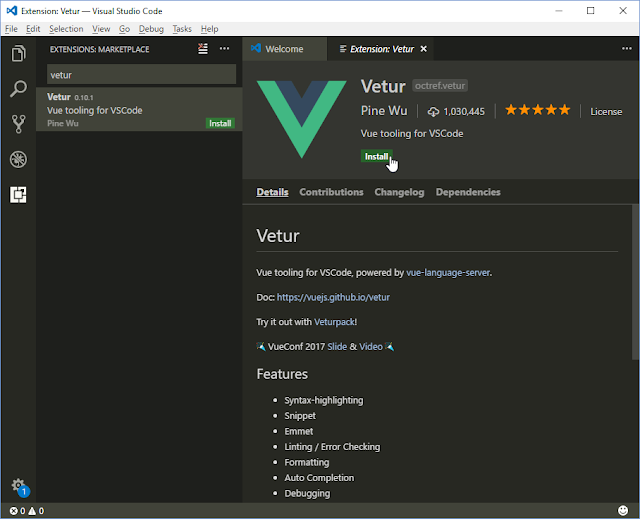Switch to the Dependencies tab
640x519 pixels.
click(468, 192)
